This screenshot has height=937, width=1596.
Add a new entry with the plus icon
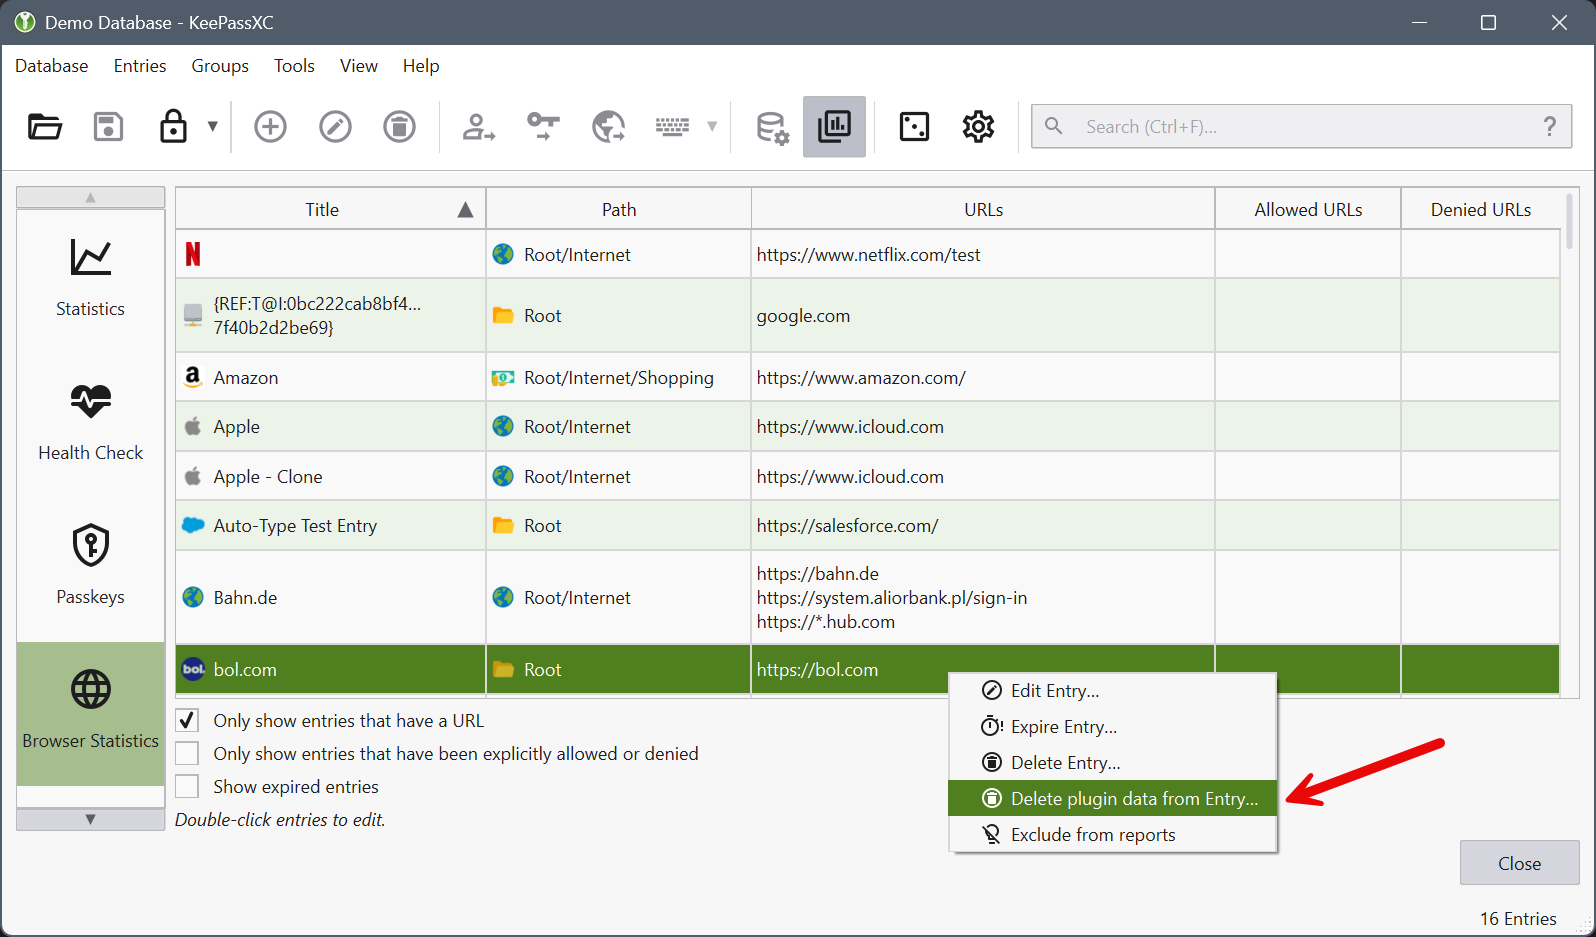click(x=270, y=127)
